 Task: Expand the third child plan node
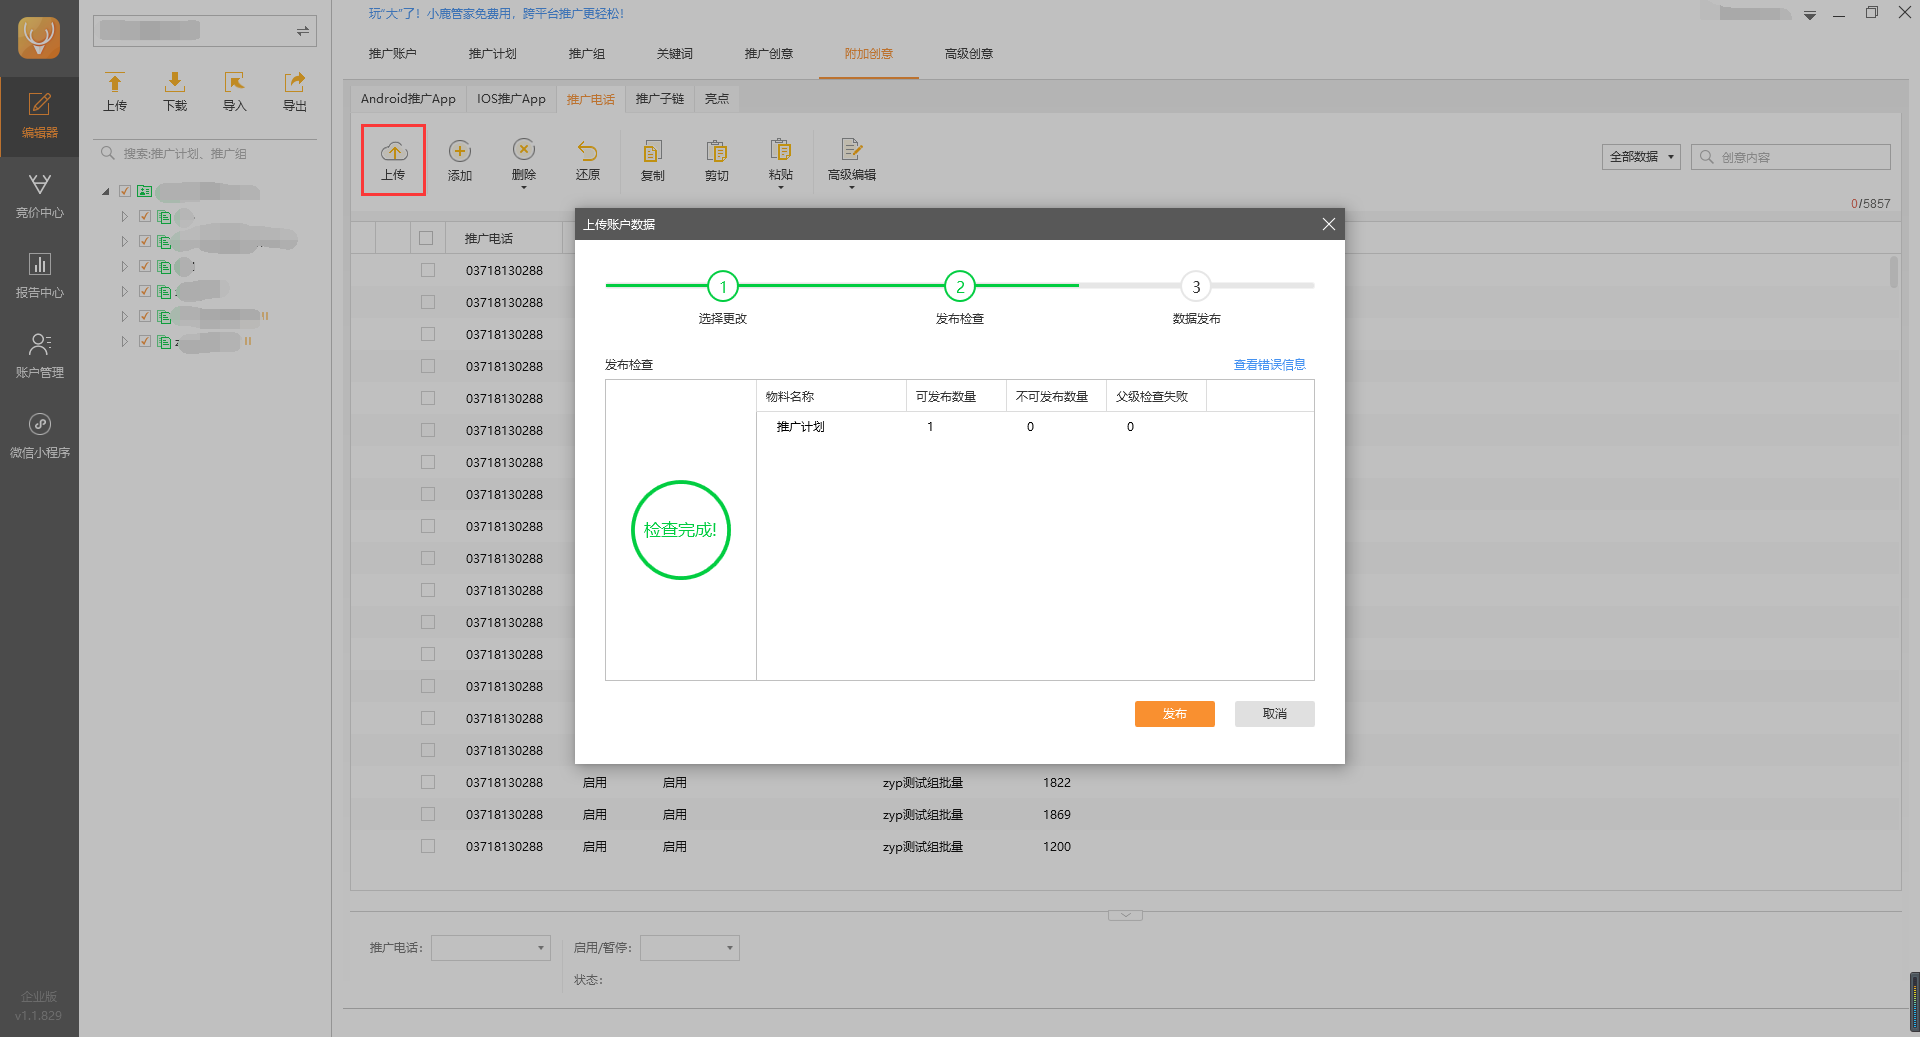click(x=125, y=266)
